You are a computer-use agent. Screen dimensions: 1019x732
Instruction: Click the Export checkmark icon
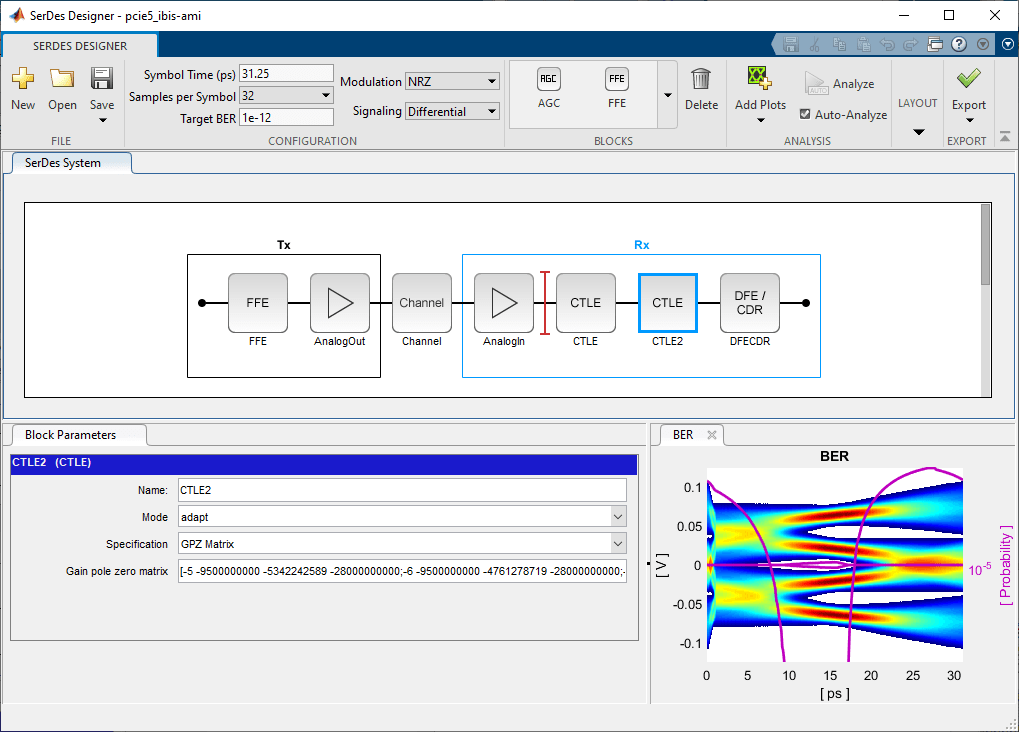[x=968, y=80]
